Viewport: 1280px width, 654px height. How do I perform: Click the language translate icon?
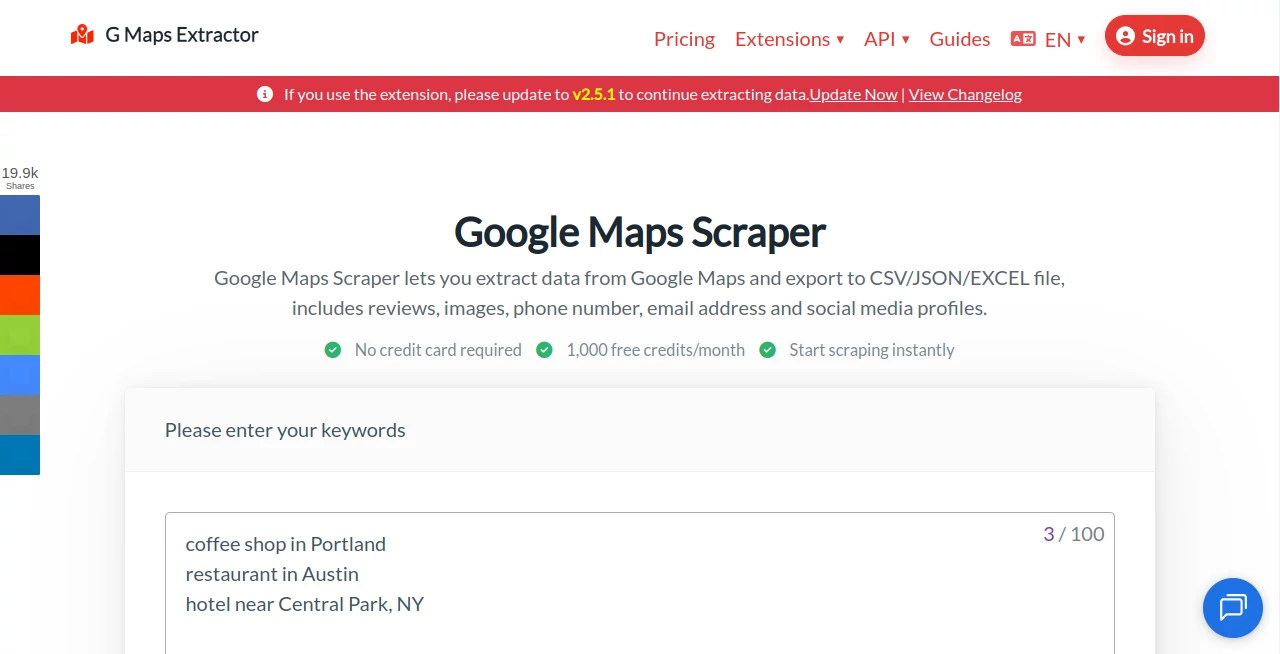(1023, 39)
